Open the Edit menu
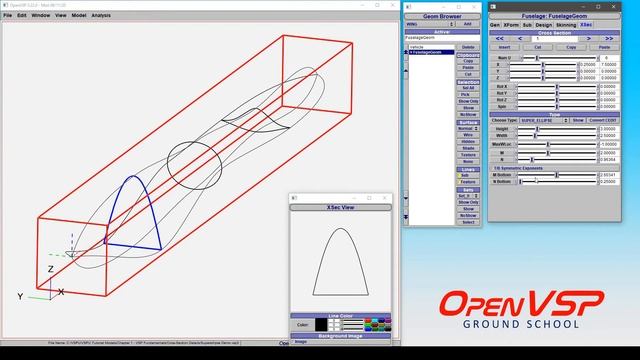The image size is (640, 360). coord(22,15)
